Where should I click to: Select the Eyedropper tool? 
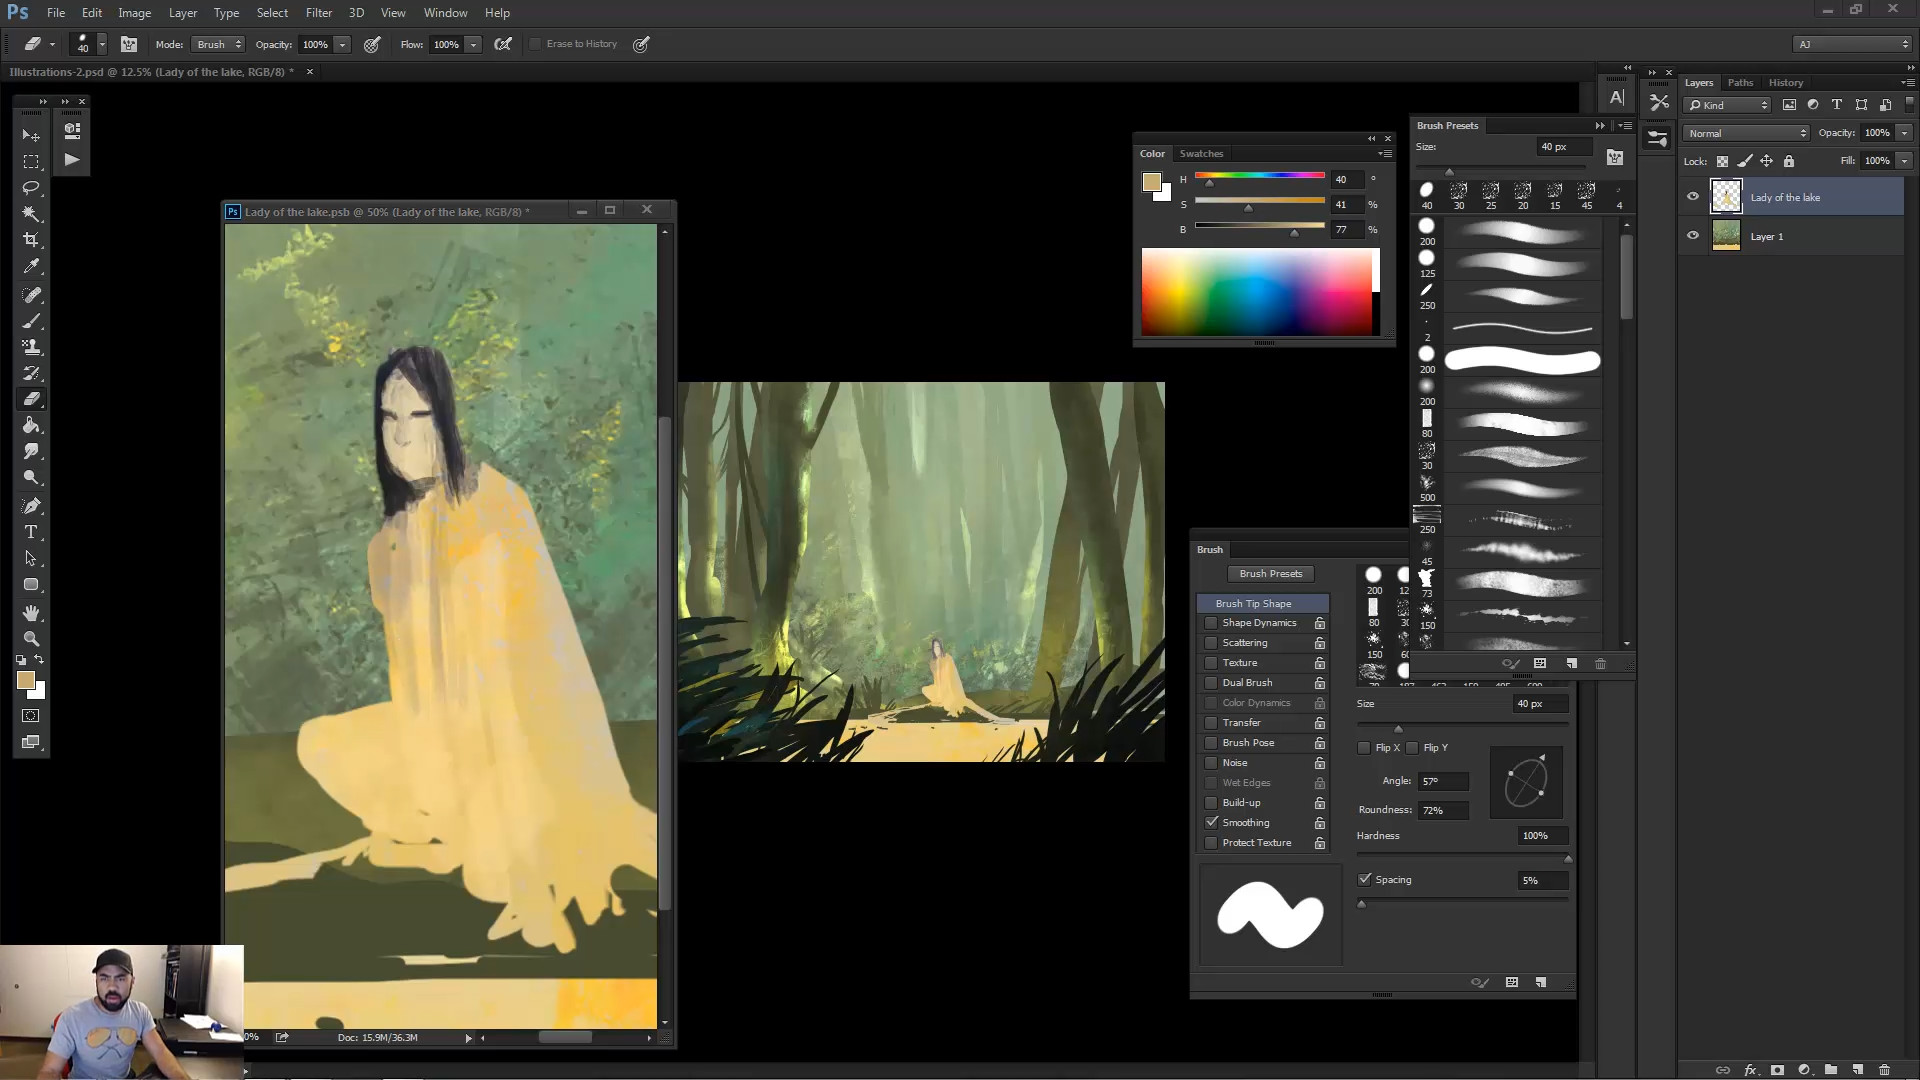[x=31, y=267]
